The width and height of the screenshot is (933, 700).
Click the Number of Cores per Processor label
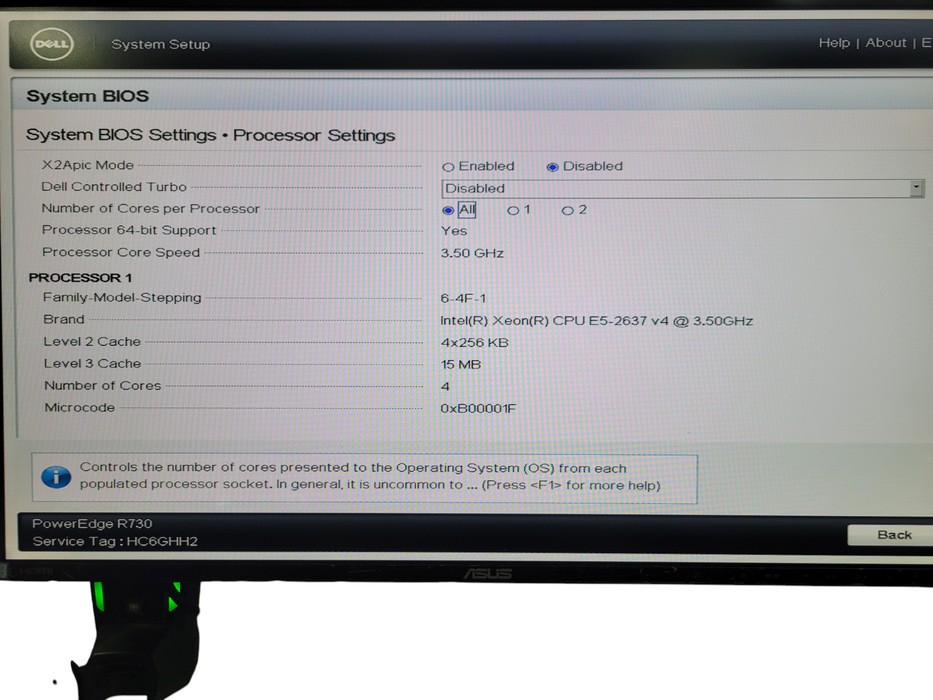point(151,208)
